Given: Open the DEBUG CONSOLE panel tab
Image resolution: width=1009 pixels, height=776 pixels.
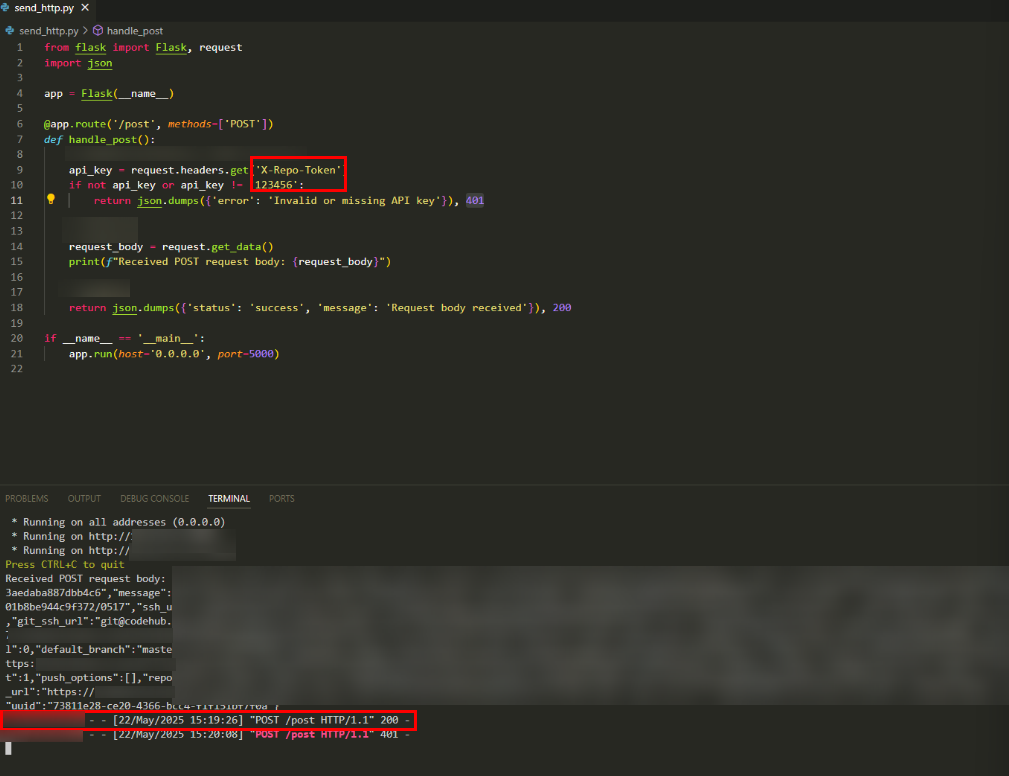Looking at the screenshot, I should click(x=154, y=499).
